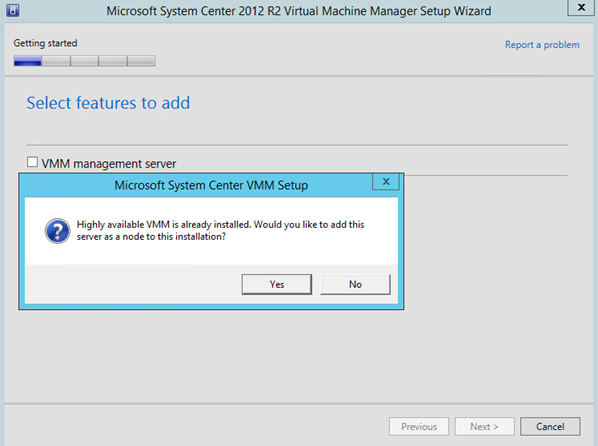Click the wizard app icon in title bar
The height and width of the screenshot is (446, 598).
click(x=13, y=10)
